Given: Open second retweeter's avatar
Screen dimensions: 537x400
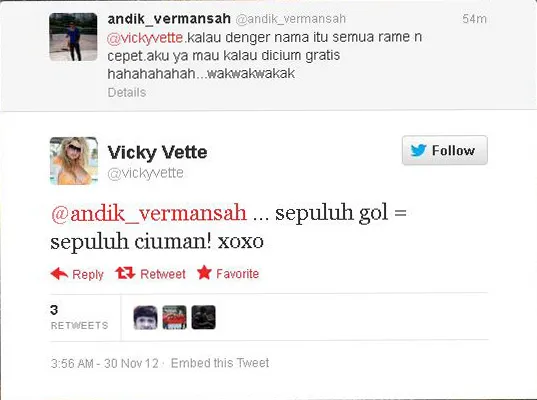Looking at the screenshot, I should tap(174, 317).
